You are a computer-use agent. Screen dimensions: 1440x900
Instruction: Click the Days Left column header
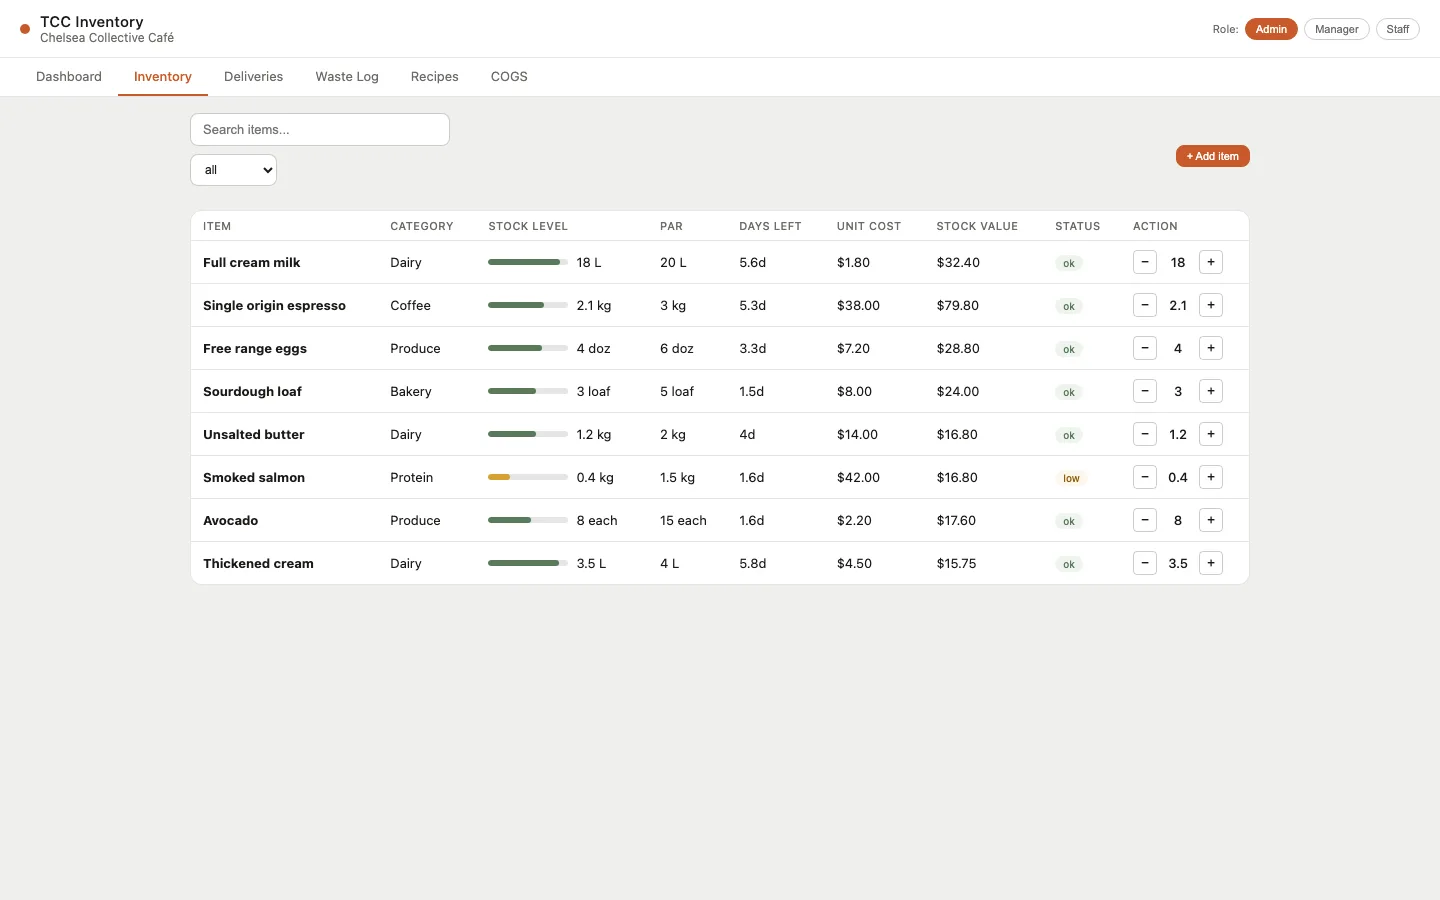point(770,226)
